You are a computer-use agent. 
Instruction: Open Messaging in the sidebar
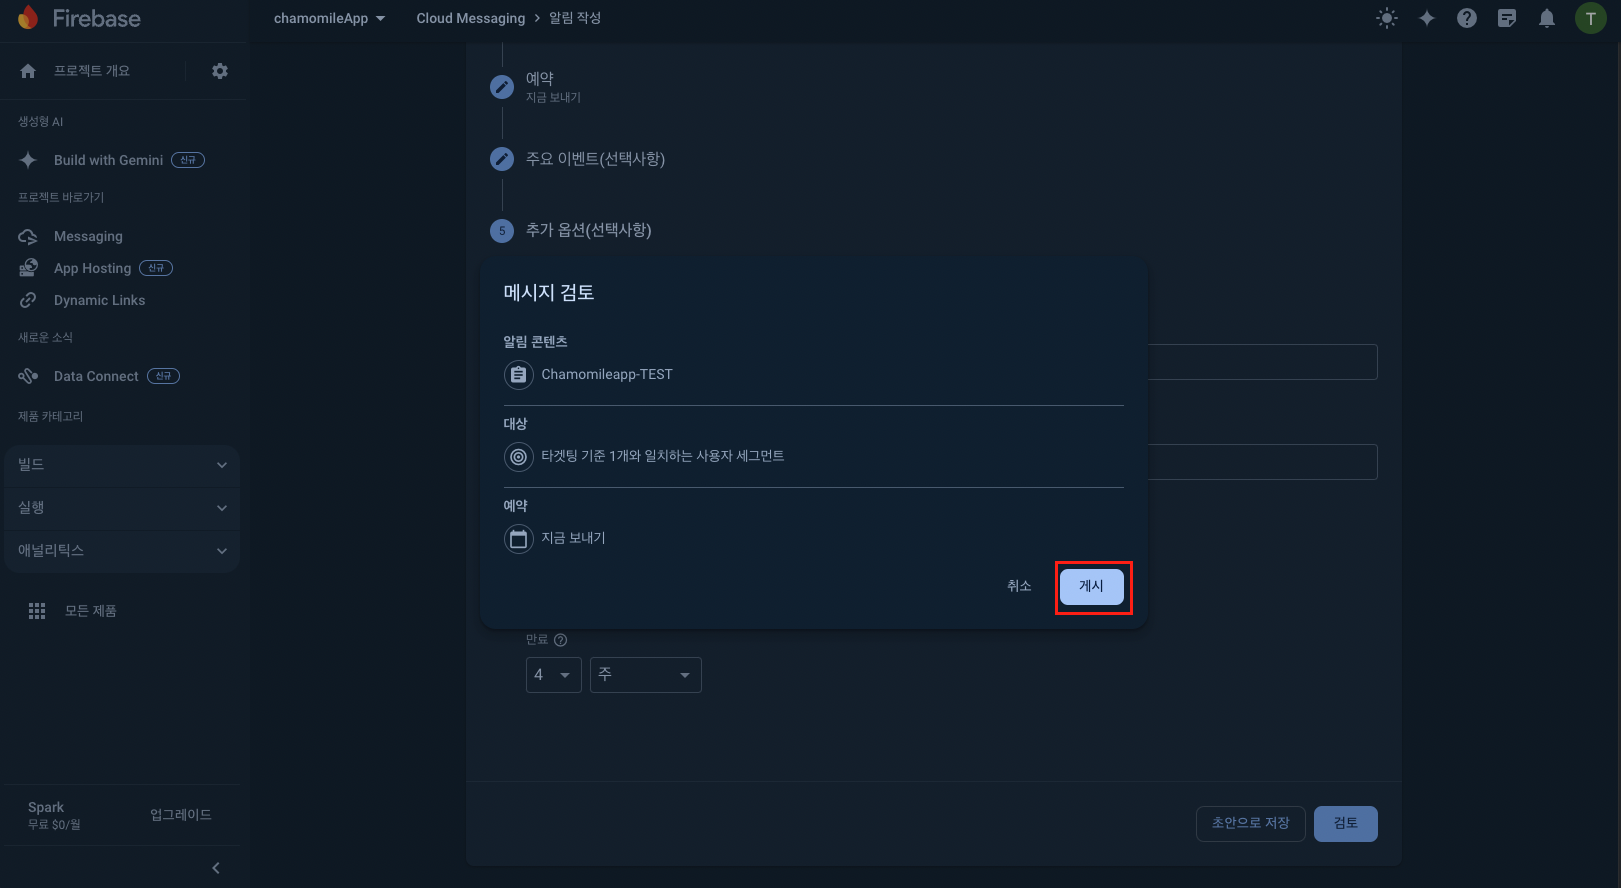(x=88, y=237)
